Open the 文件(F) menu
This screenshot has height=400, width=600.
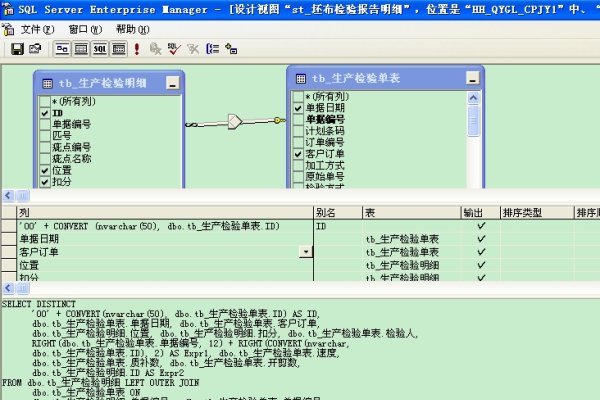coord(38,29)
